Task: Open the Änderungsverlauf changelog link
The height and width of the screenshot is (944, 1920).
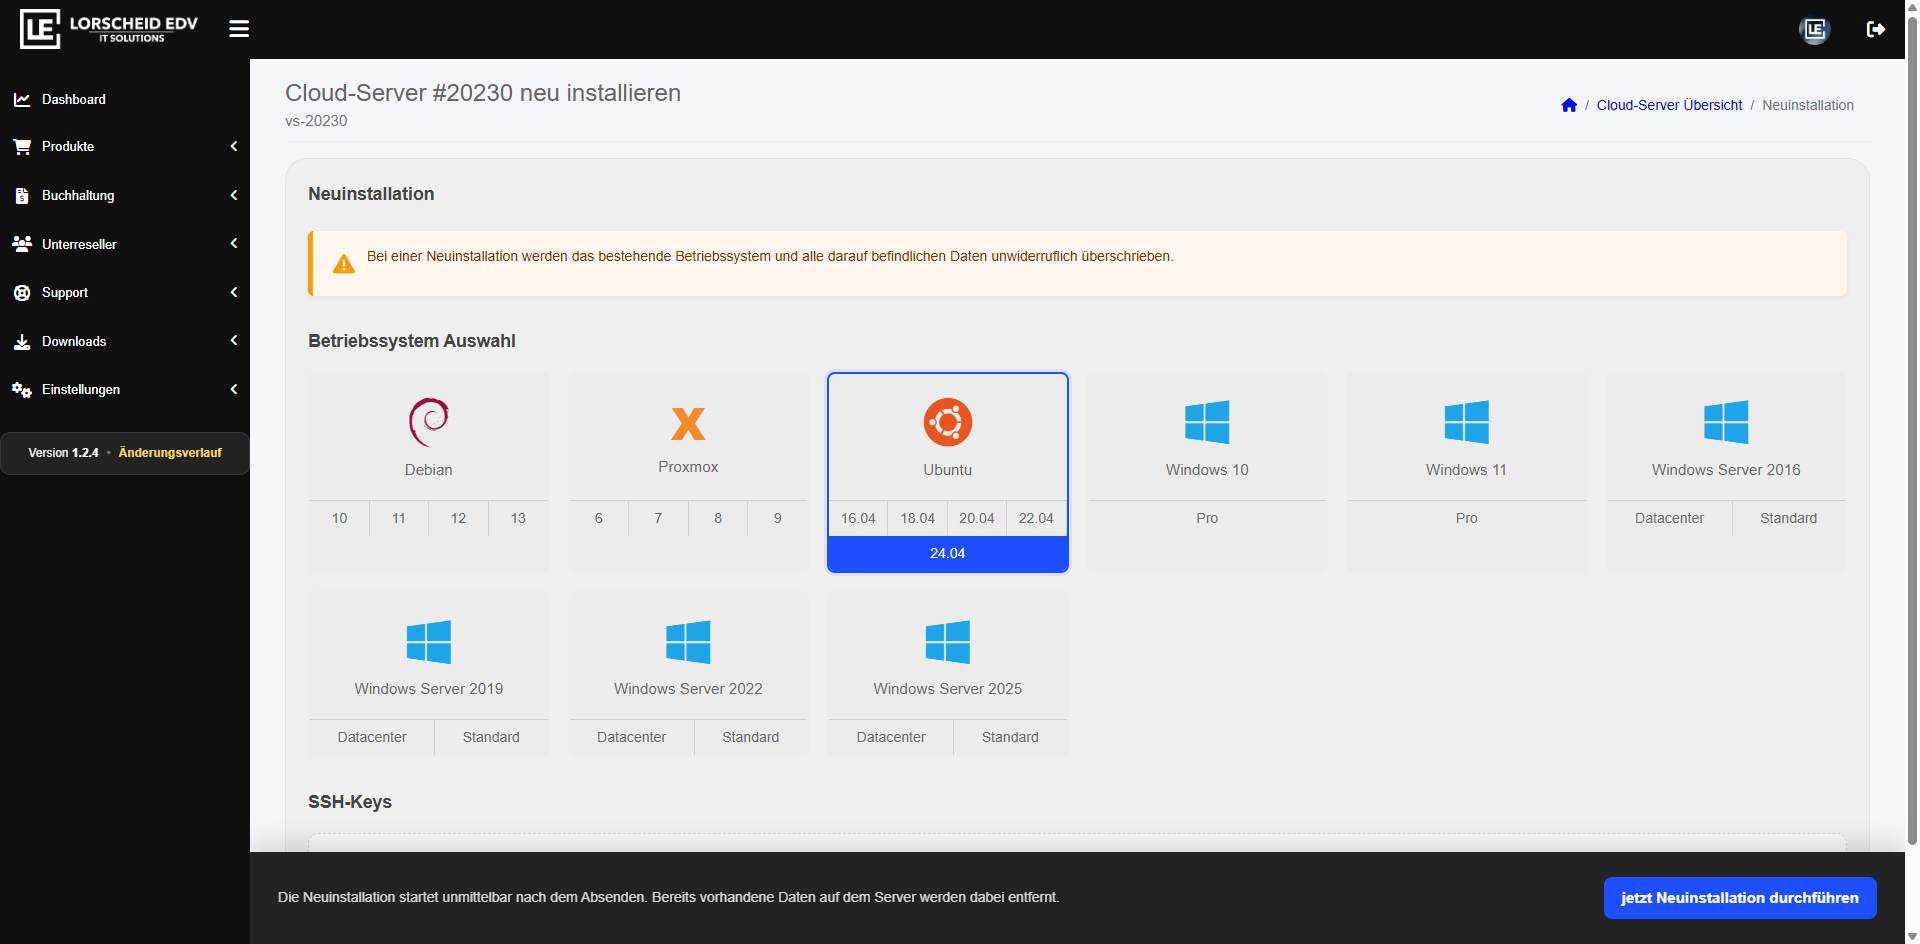Action: [170, 453]
